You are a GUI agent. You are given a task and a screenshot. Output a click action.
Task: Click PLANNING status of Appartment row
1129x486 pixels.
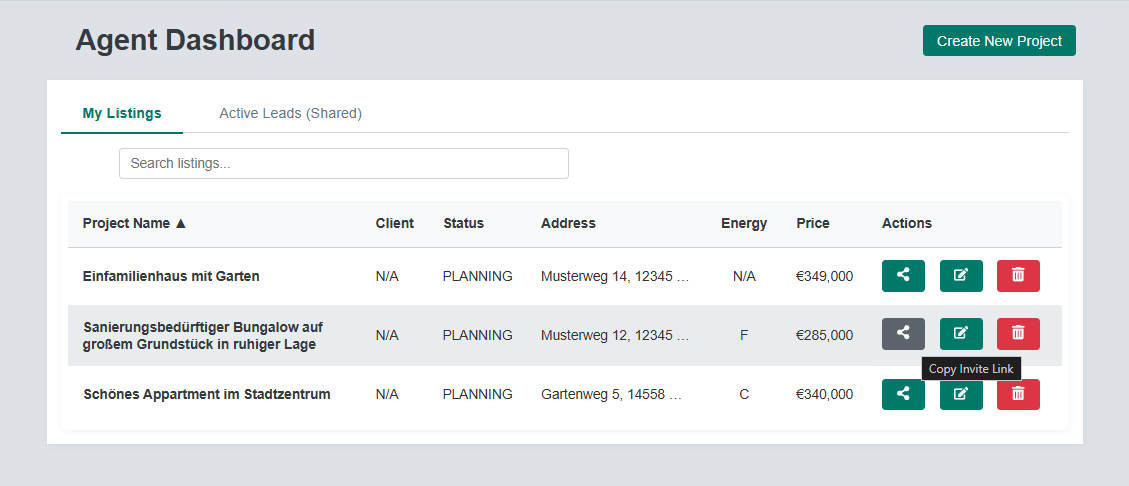477,395
